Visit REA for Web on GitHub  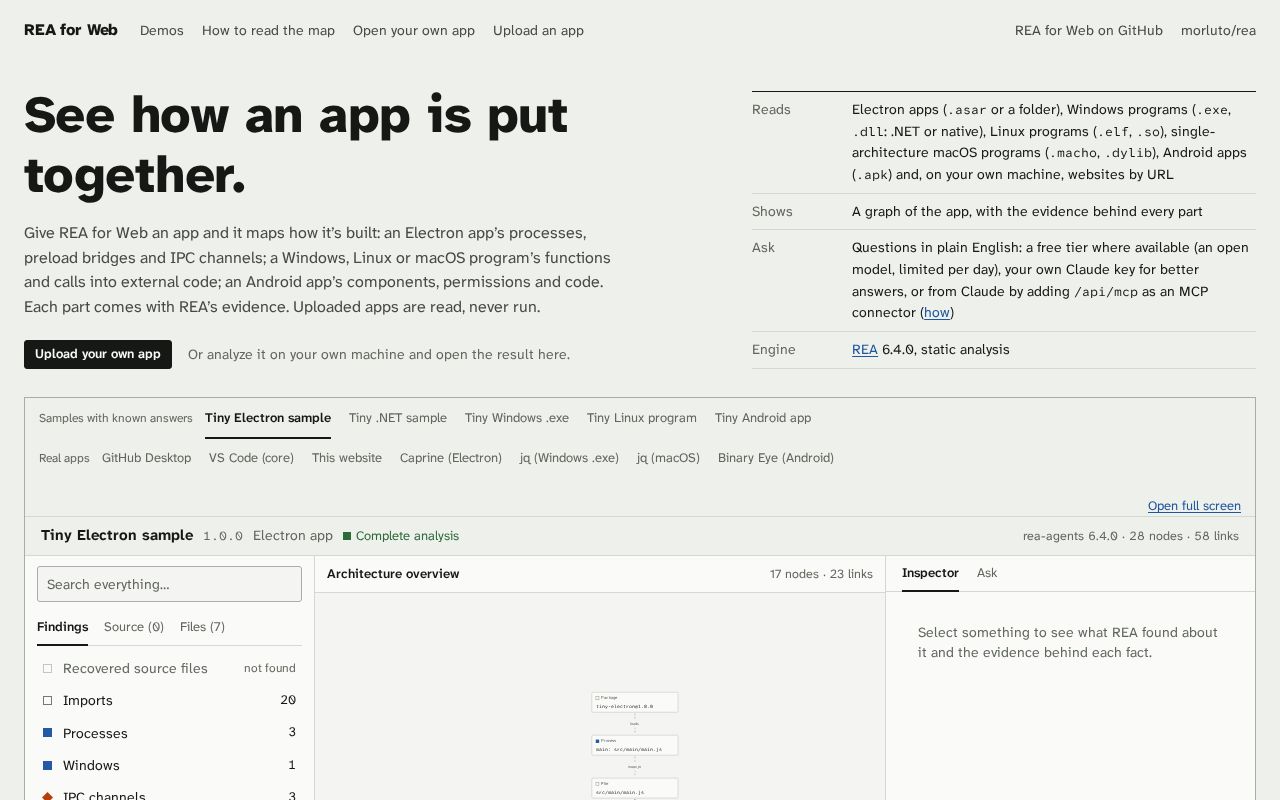1089,30
